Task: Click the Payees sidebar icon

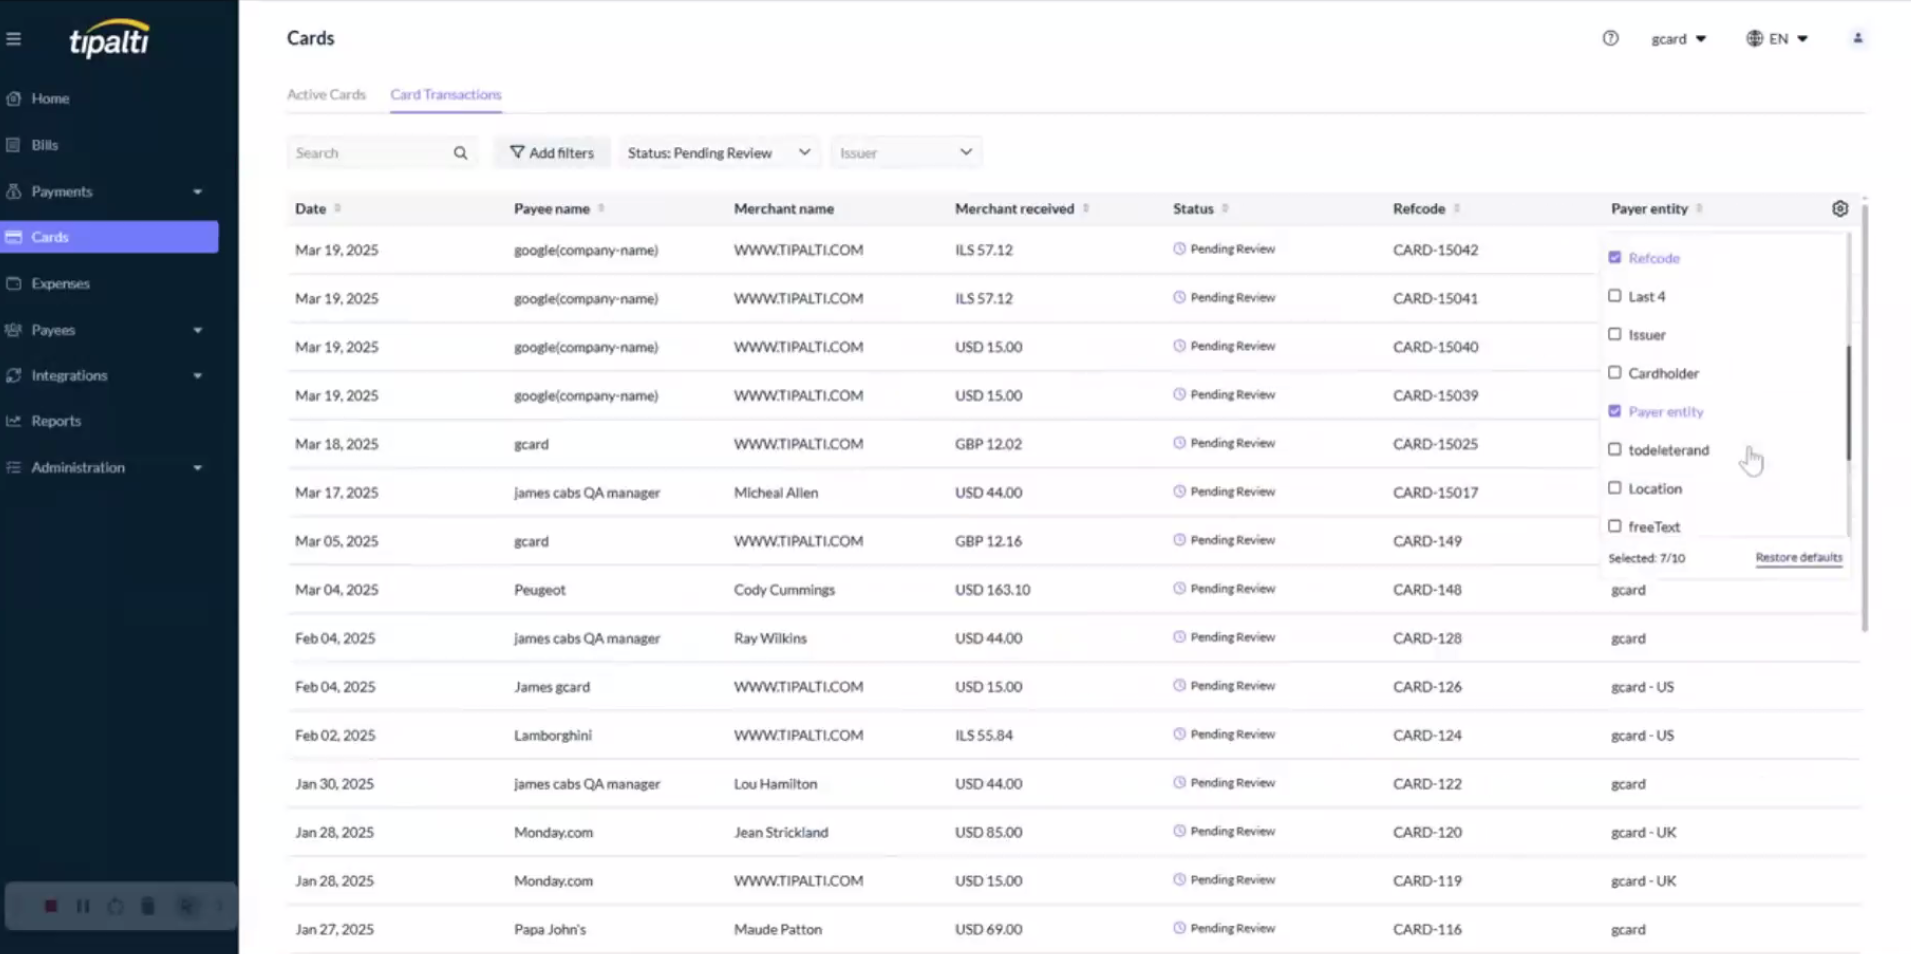Action: click(x=14, y=330)
